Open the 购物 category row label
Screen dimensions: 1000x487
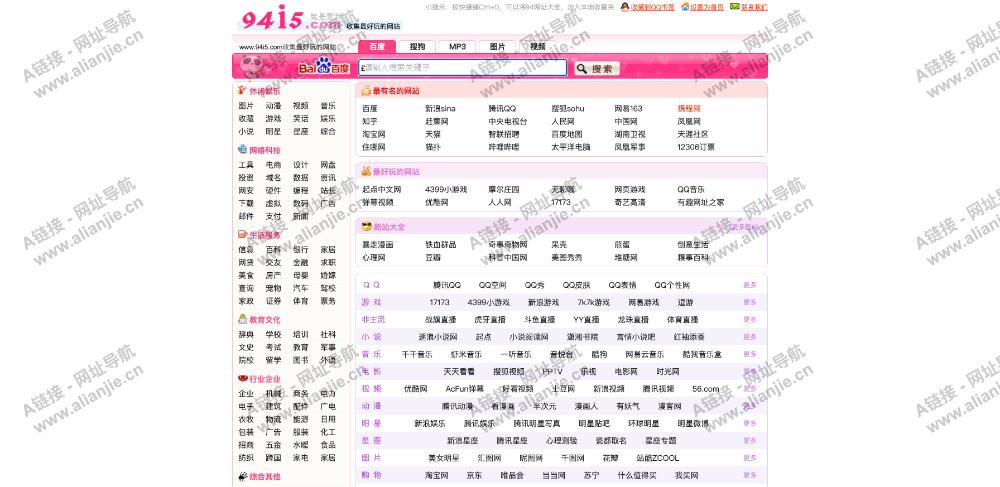pyautogui.click(x=371, y=475)
